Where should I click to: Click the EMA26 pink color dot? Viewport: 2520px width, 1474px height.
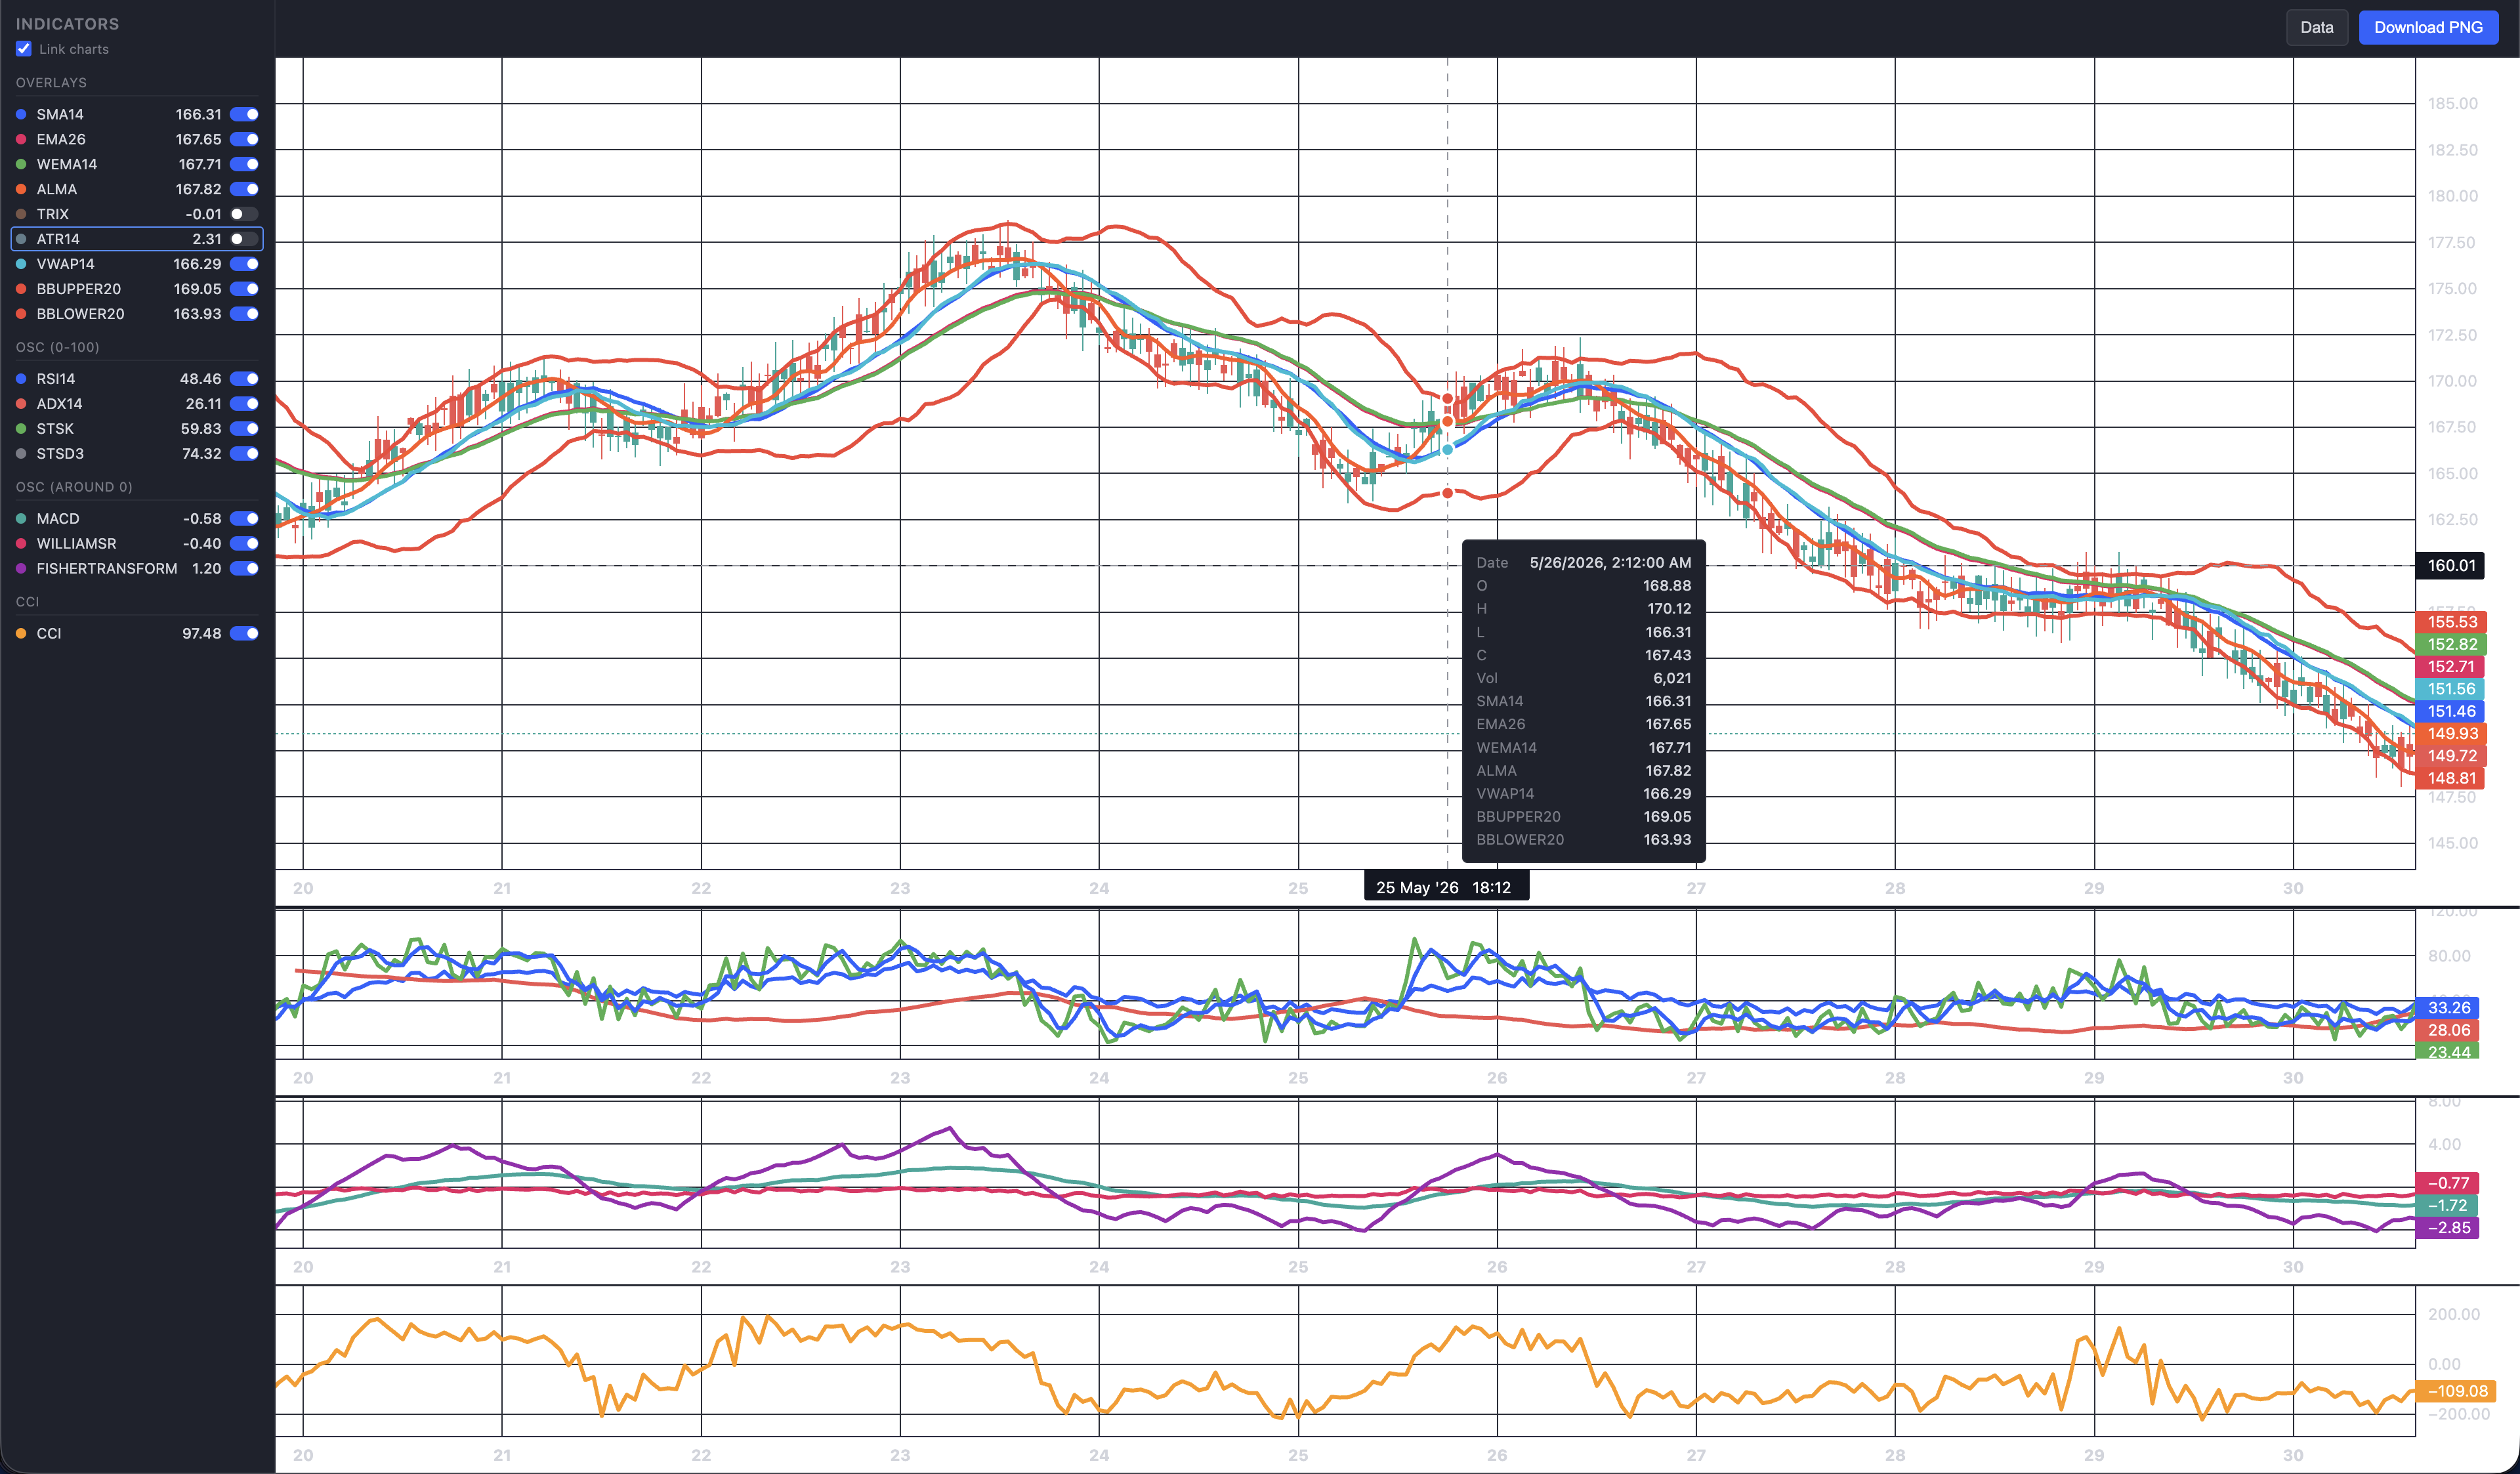point(21,139)
